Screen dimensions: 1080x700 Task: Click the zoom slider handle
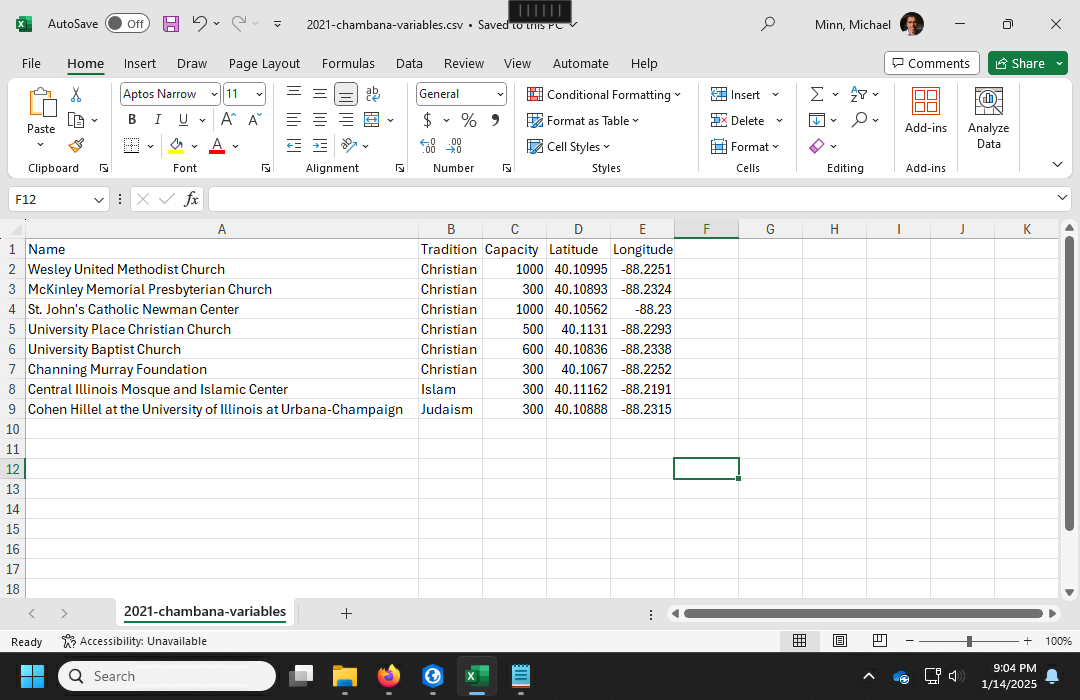click(969, 641)
